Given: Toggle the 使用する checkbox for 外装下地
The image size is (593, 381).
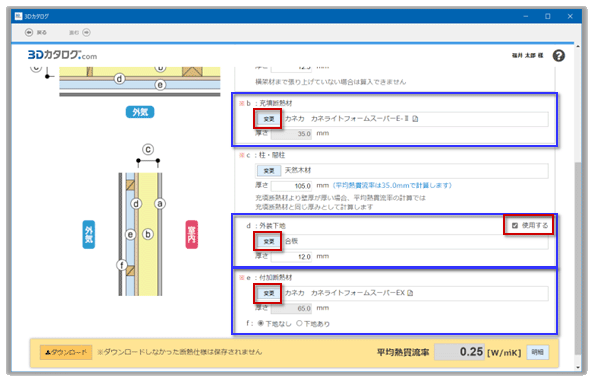Looking at the screenshot, I should click(515, 225).
